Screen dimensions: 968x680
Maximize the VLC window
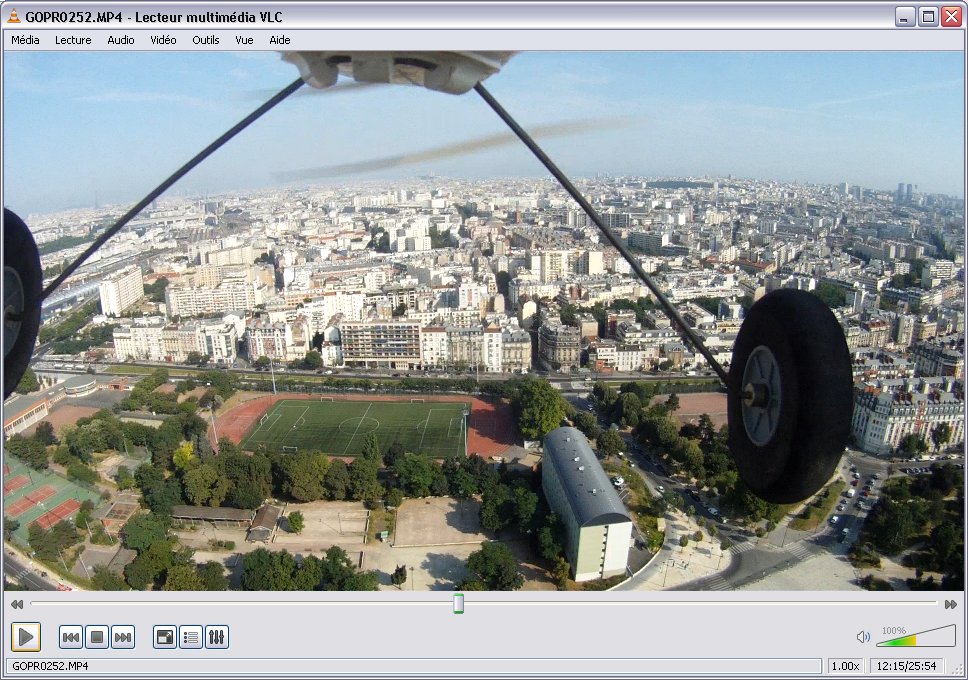tap(928, 17)
